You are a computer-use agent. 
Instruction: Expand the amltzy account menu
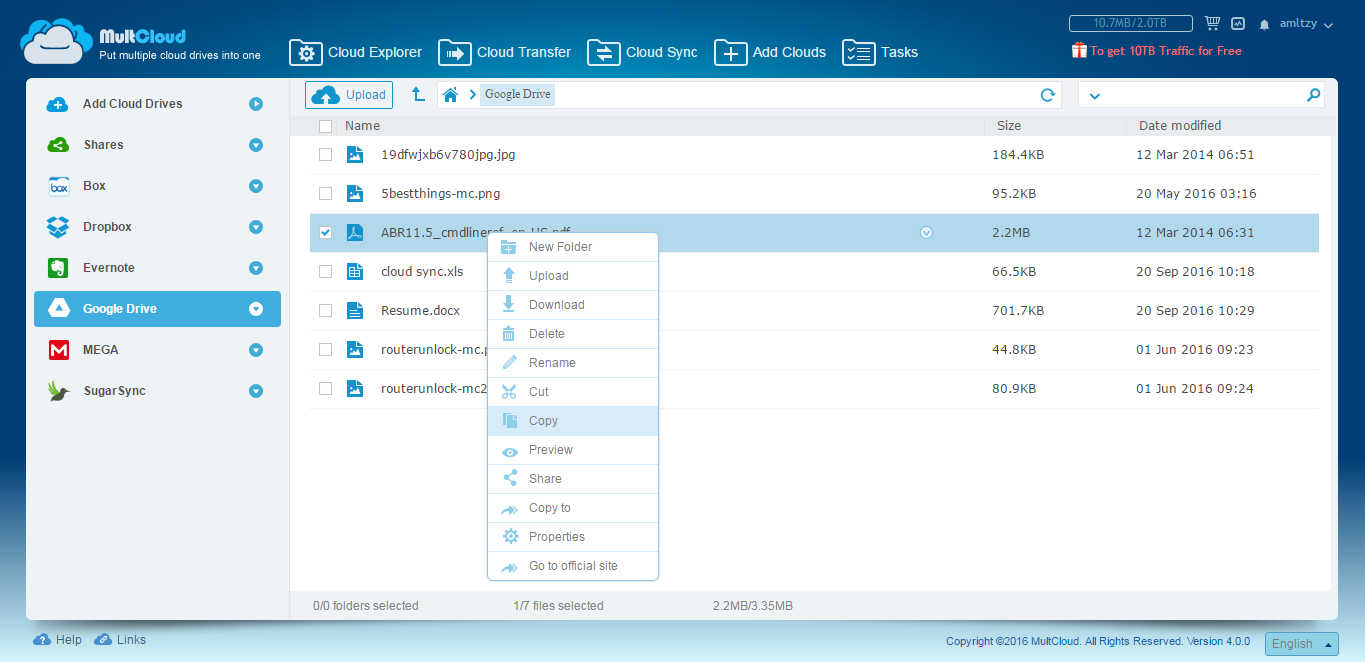[x=1305, y=24]
